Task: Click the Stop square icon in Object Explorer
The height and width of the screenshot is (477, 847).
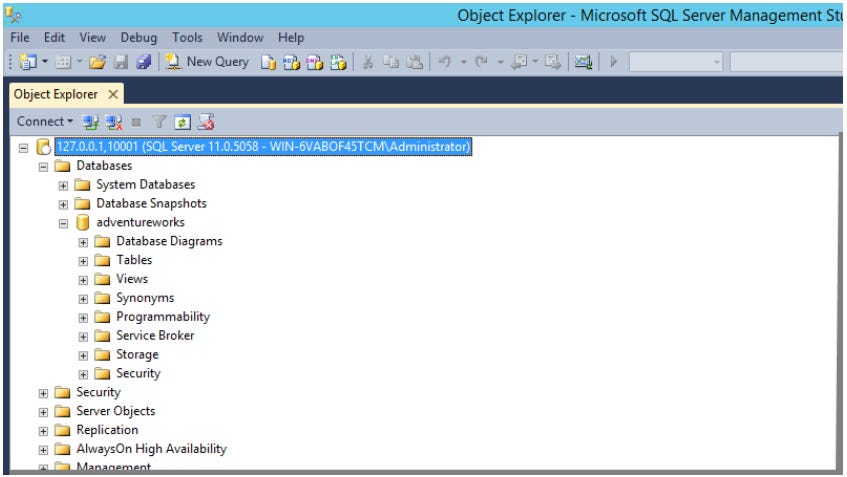Action: [137, 123]
